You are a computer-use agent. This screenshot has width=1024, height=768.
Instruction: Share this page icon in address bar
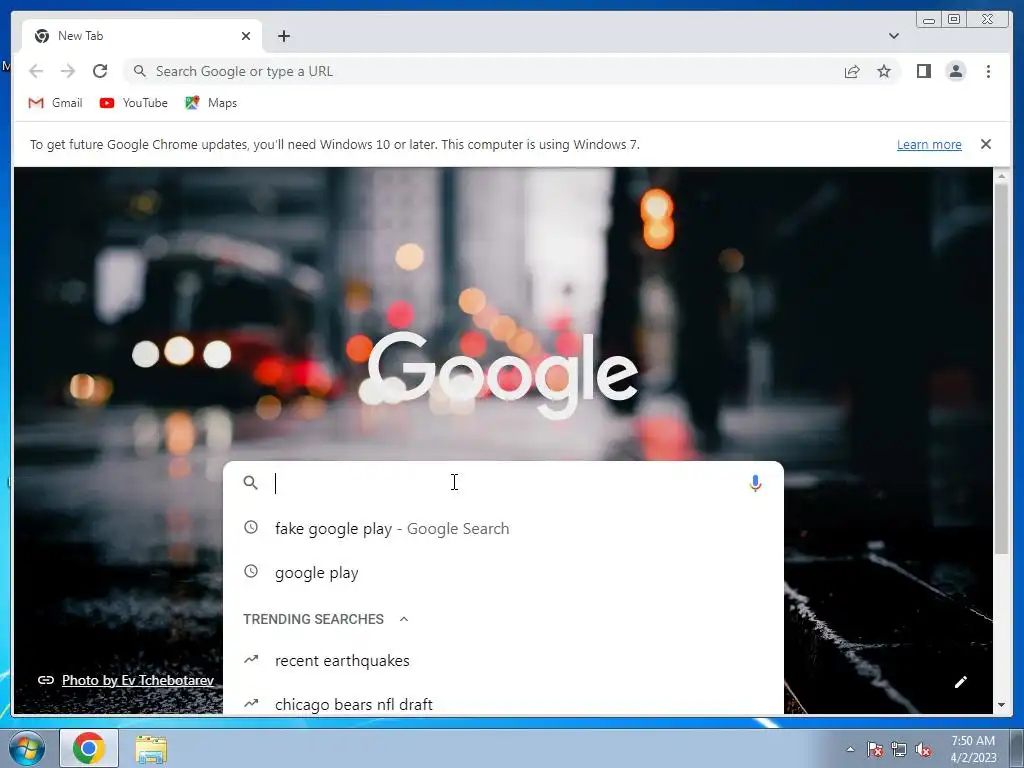852,72
